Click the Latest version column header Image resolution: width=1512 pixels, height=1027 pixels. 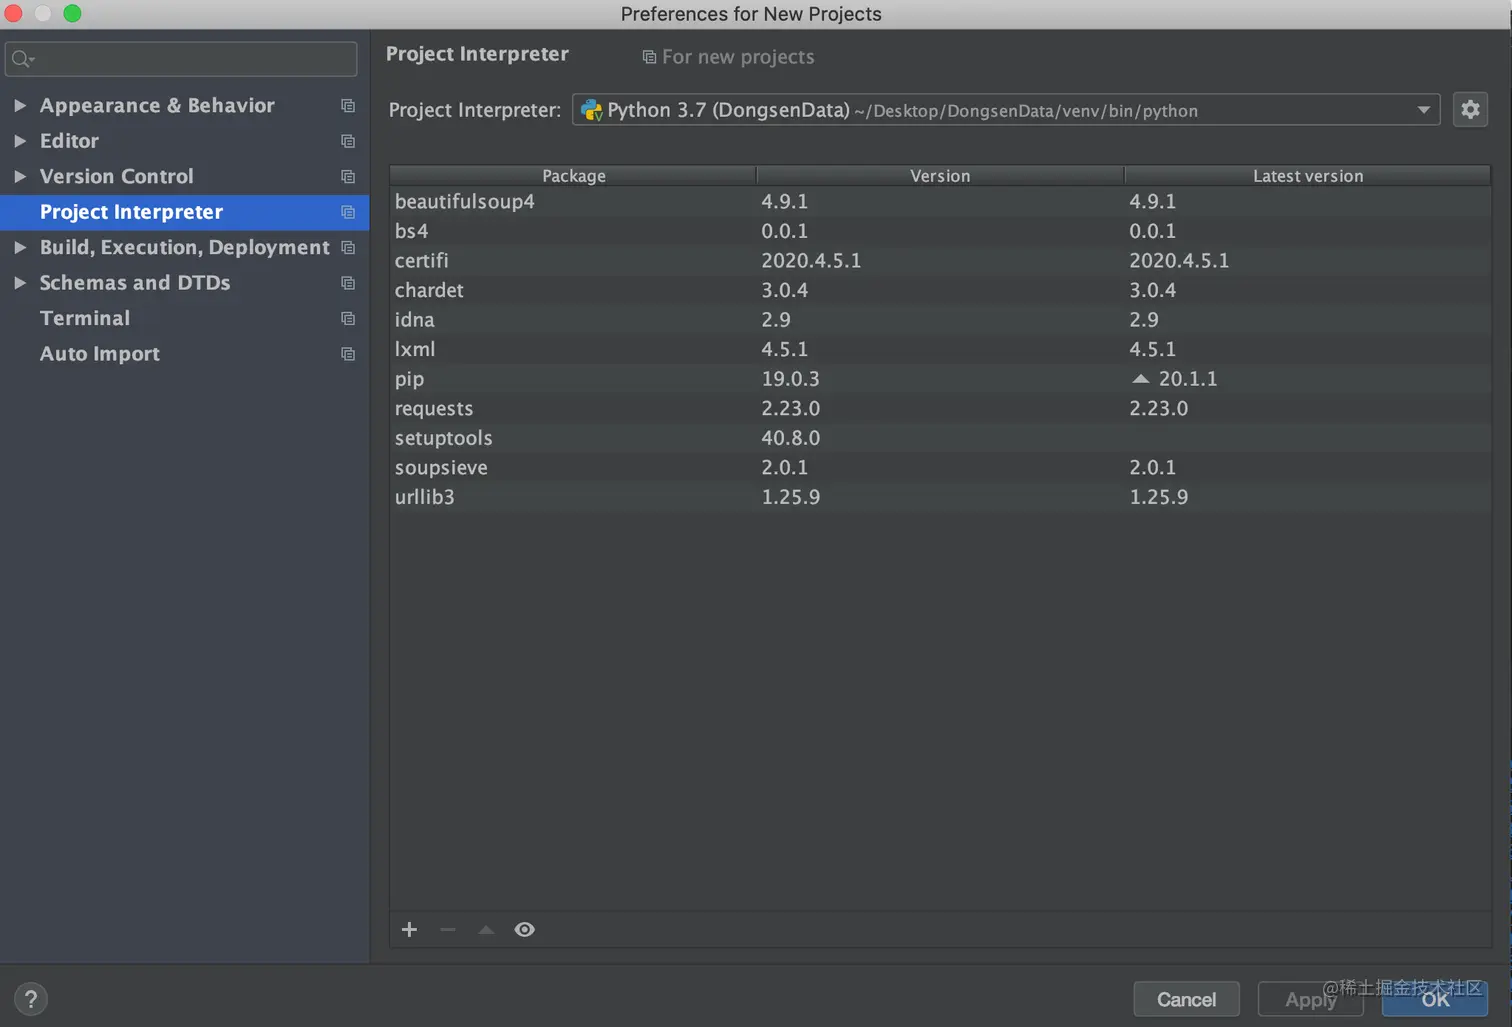1308,176
